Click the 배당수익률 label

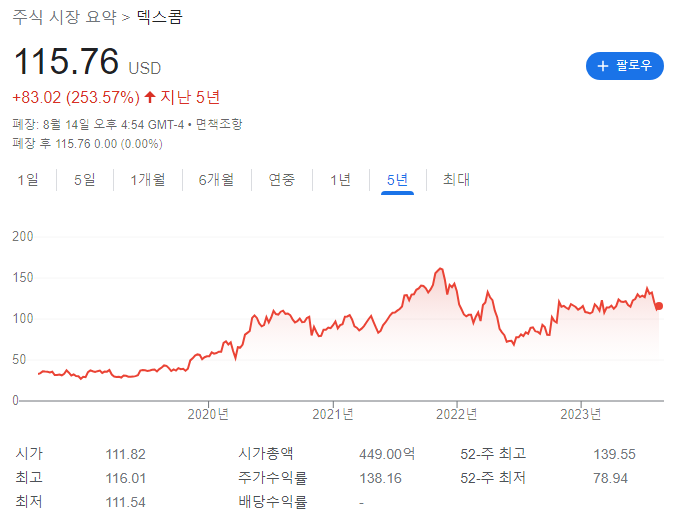(x=273, y=502)
